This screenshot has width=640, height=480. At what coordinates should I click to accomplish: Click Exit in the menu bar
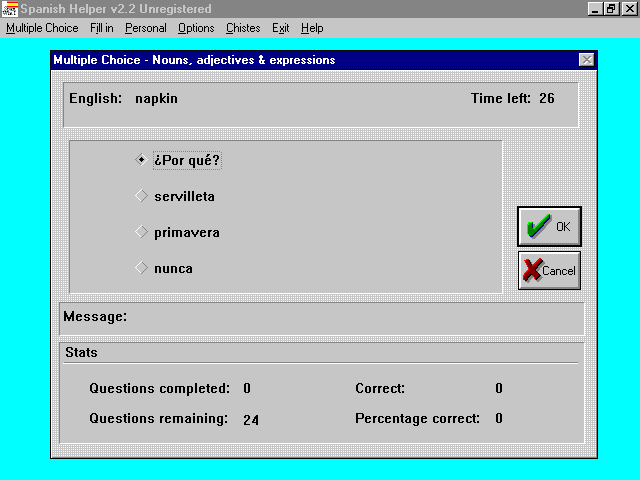pos(280,28)
